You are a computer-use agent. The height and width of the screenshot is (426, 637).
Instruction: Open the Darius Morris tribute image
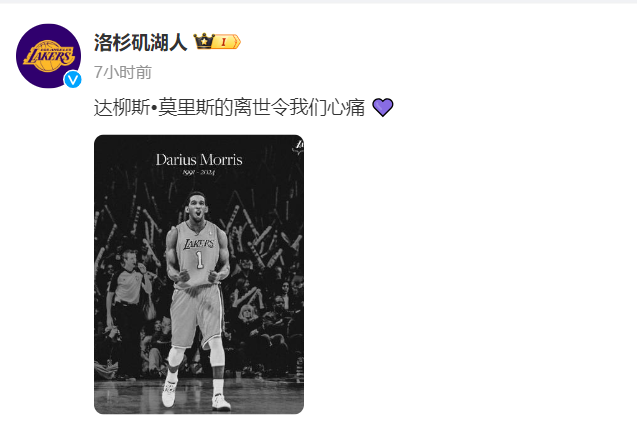(199, 275)
